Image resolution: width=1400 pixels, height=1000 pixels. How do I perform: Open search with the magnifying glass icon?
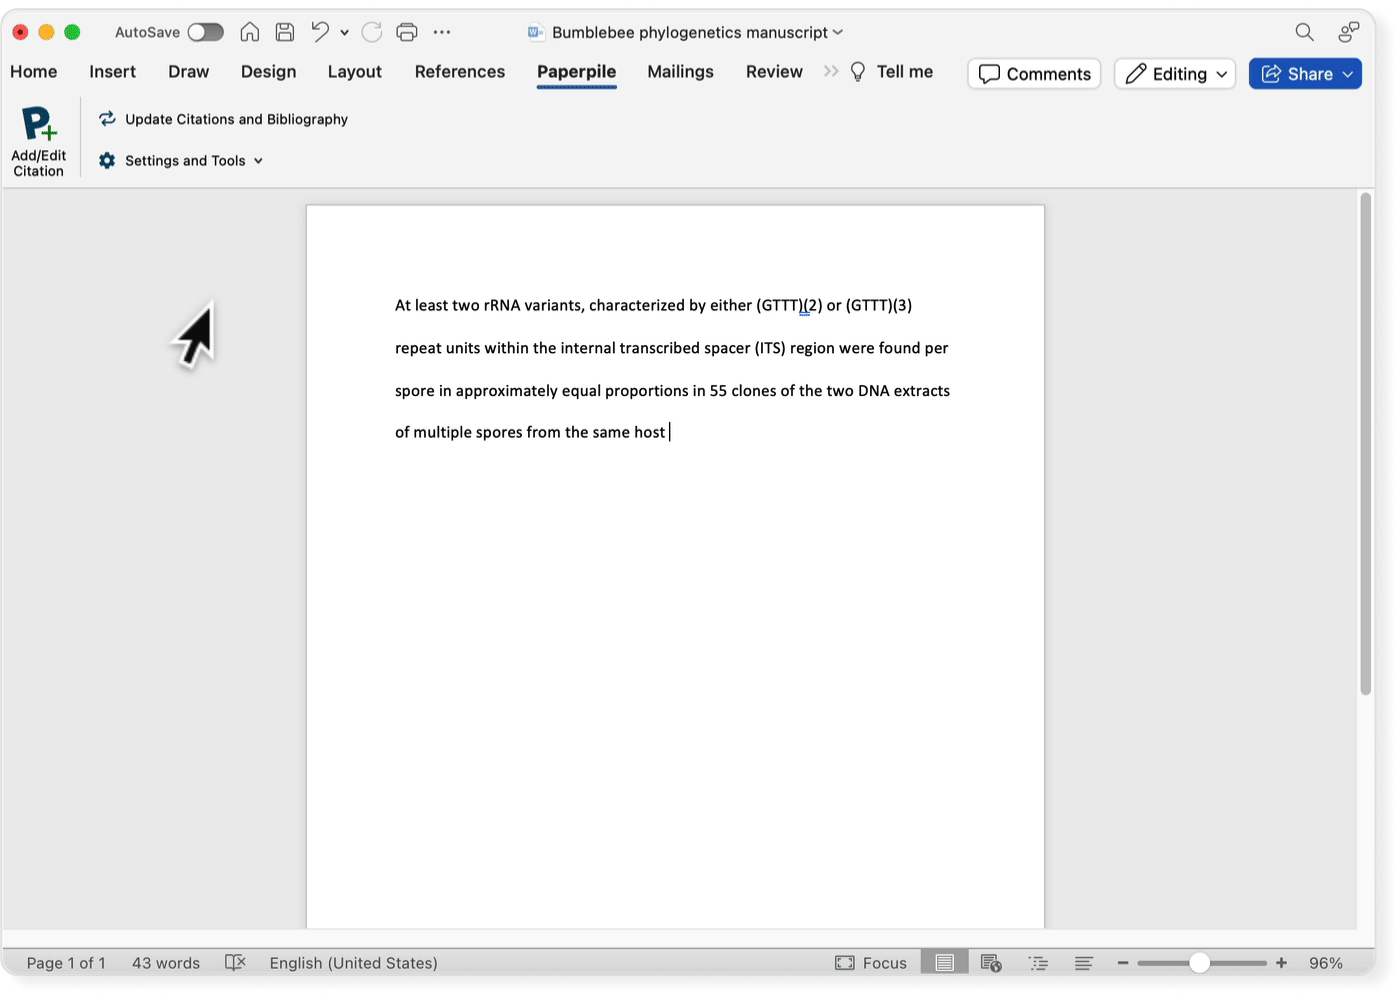1304,32
